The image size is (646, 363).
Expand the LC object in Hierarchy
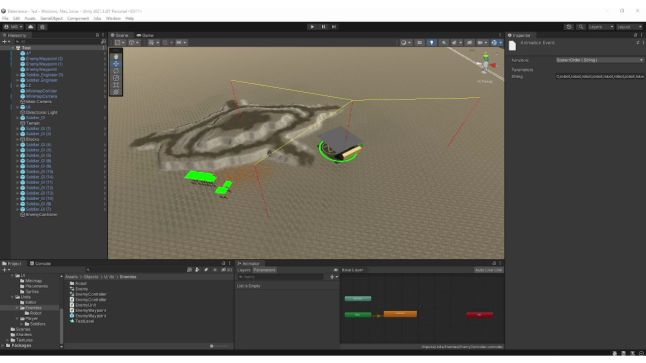(x=18, y=85)
